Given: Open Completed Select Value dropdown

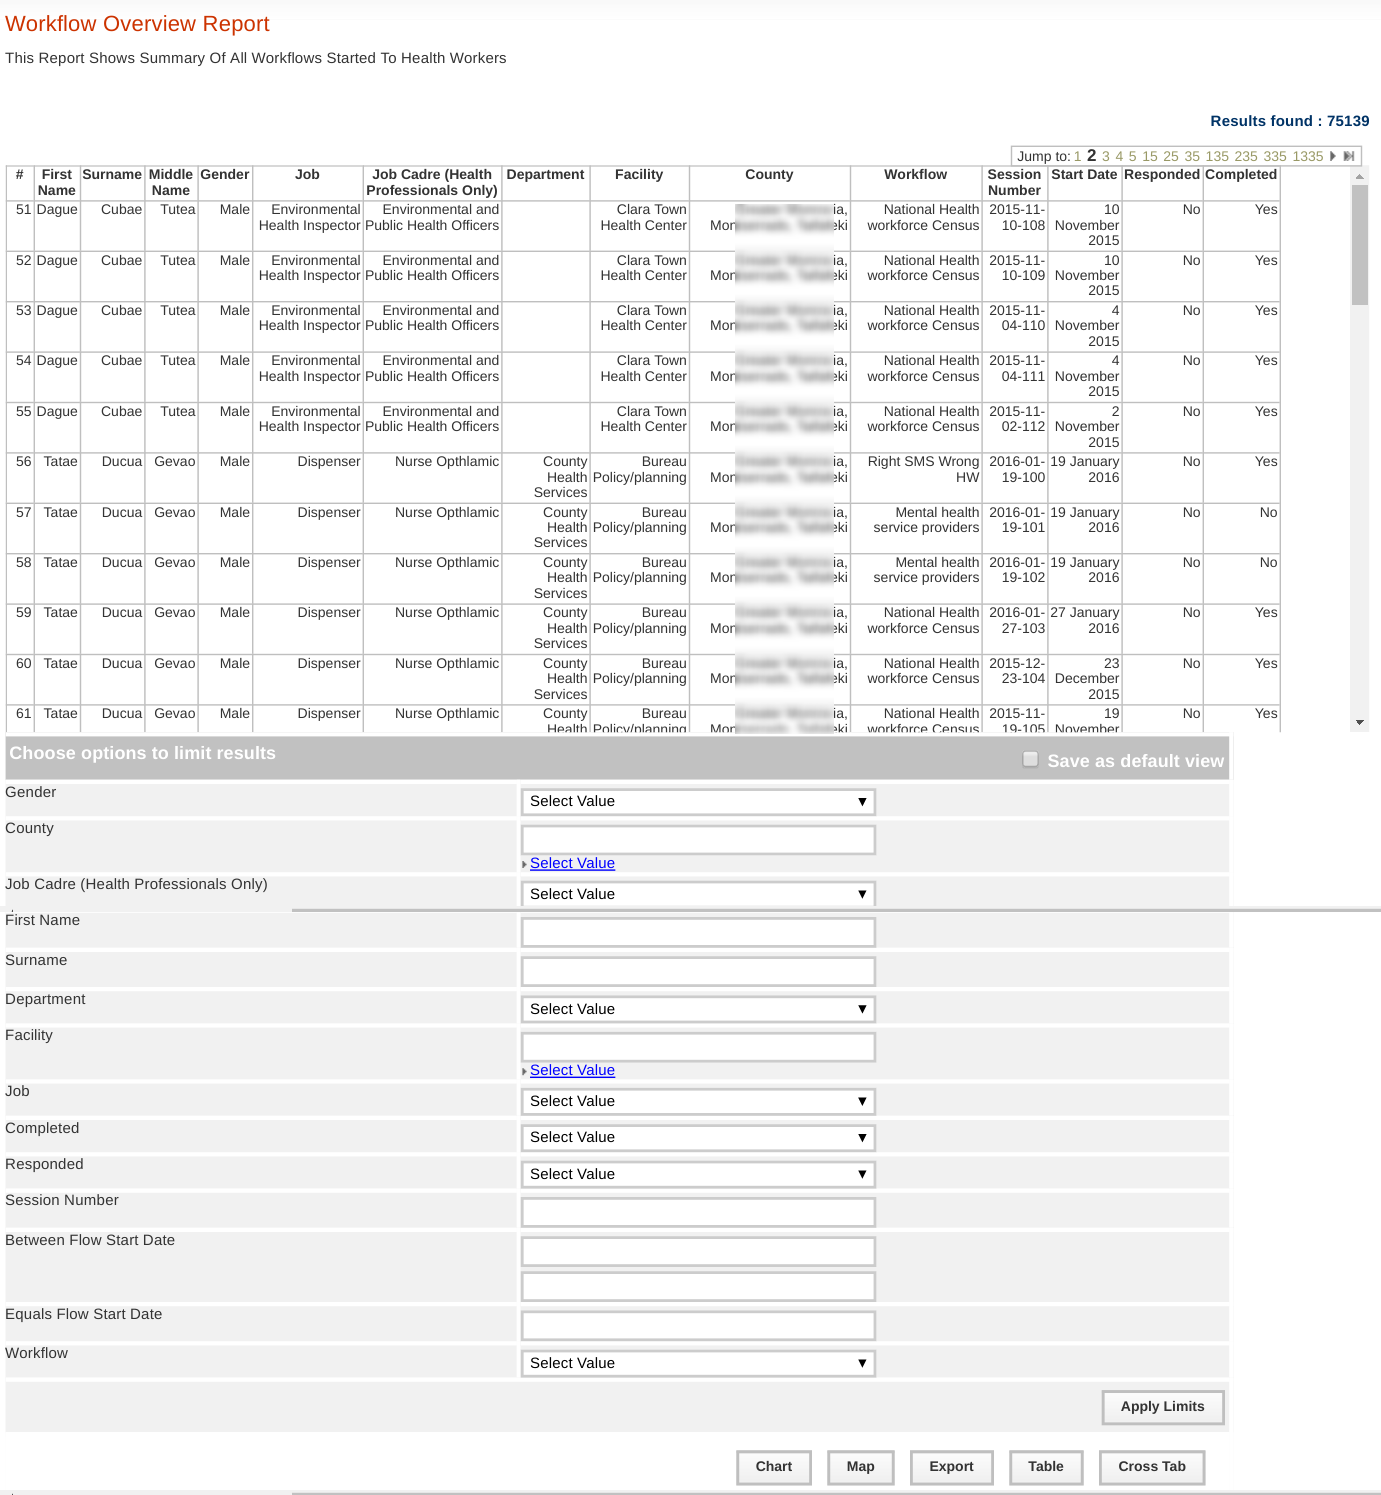Looking at the screenshot, I should point(698,1138).
